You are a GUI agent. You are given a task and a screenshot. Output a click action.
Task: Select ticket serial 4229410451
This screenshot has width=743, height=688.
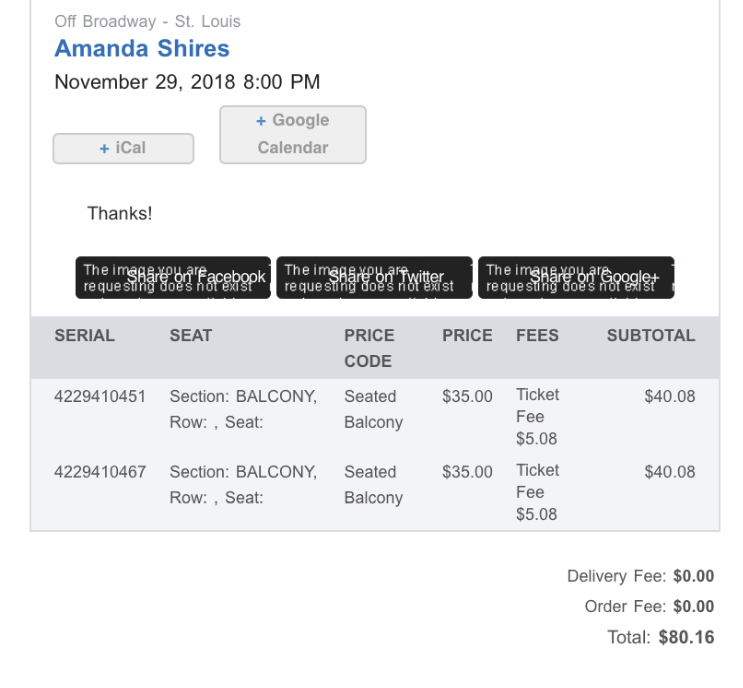[x=100, y=397]
